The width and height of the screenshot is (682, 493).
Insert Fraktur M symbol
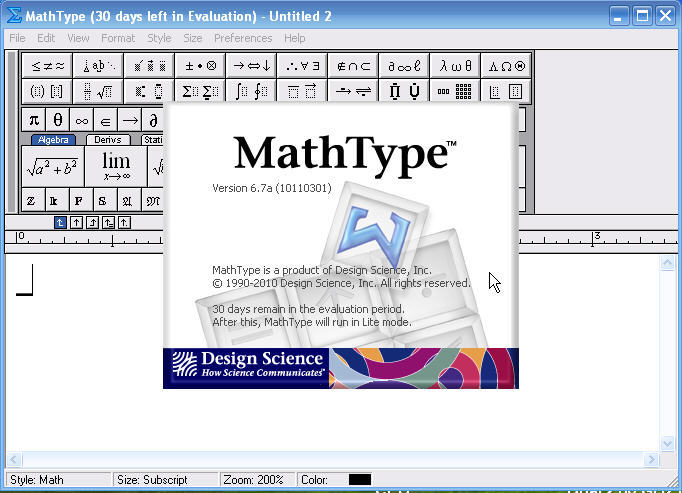click(x=153, y=201)
